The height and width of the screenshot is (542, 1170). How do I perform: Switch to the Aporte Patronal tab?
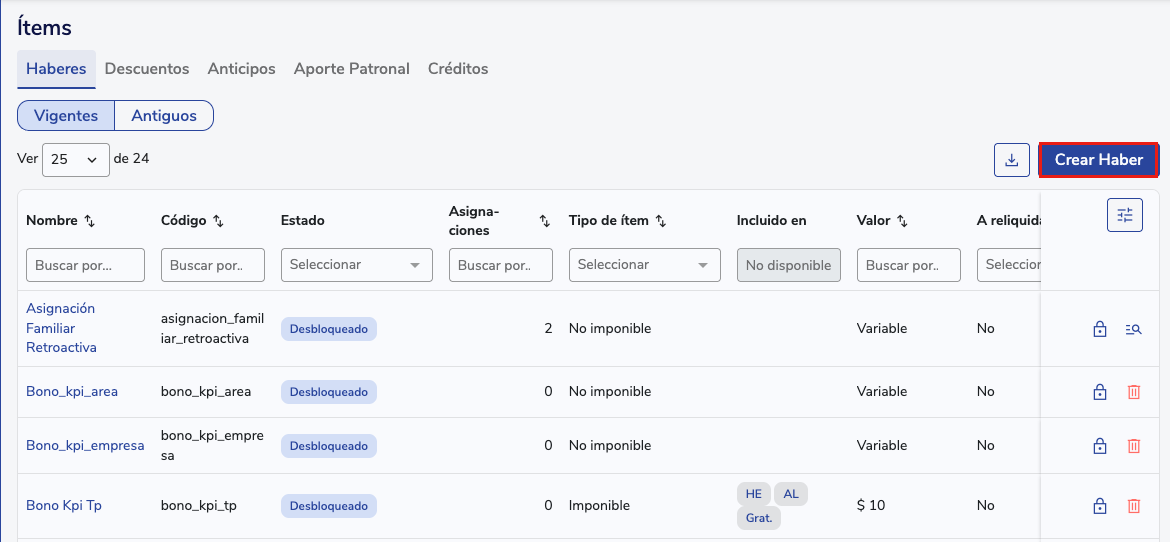tap(351, 69)
